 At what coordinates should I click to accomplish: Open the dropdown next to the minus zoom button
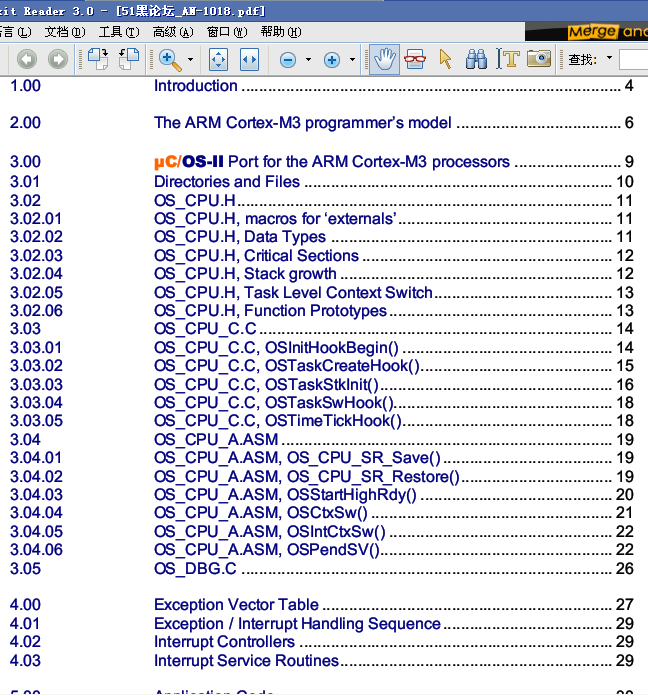pyautogui.click(x=308, y=59)
